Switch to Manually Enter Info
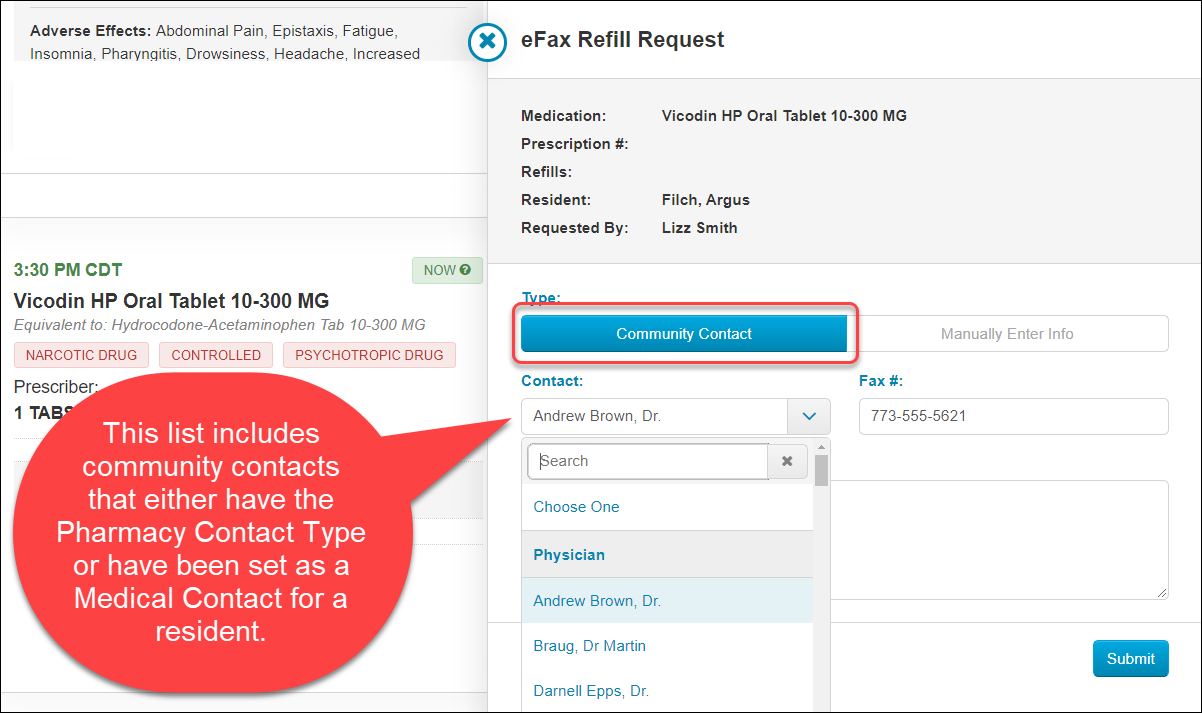 (1007, 334)
